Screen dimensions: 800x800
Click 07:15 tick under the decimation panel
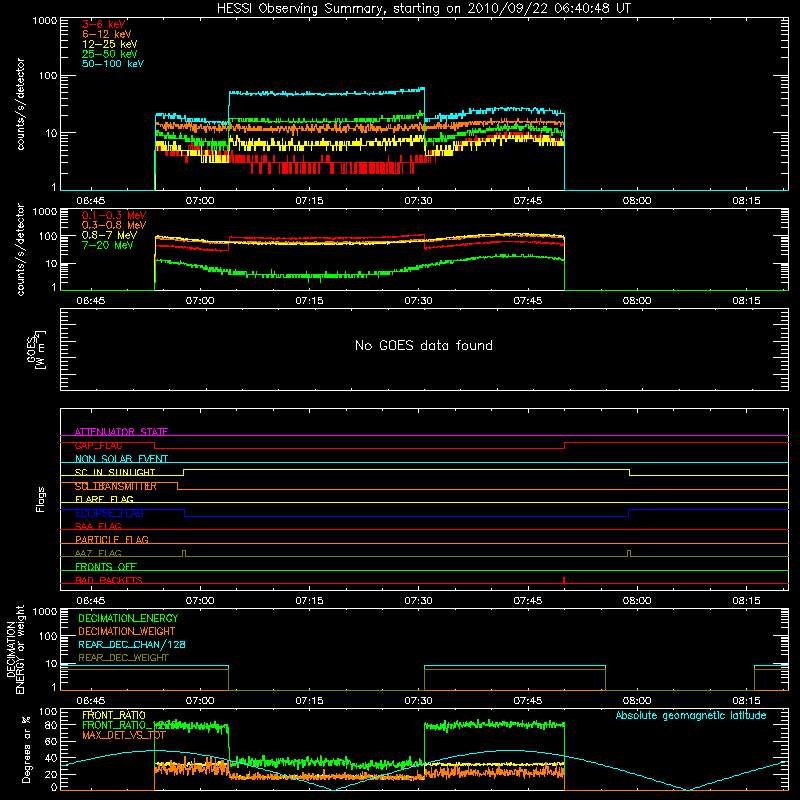309,701
